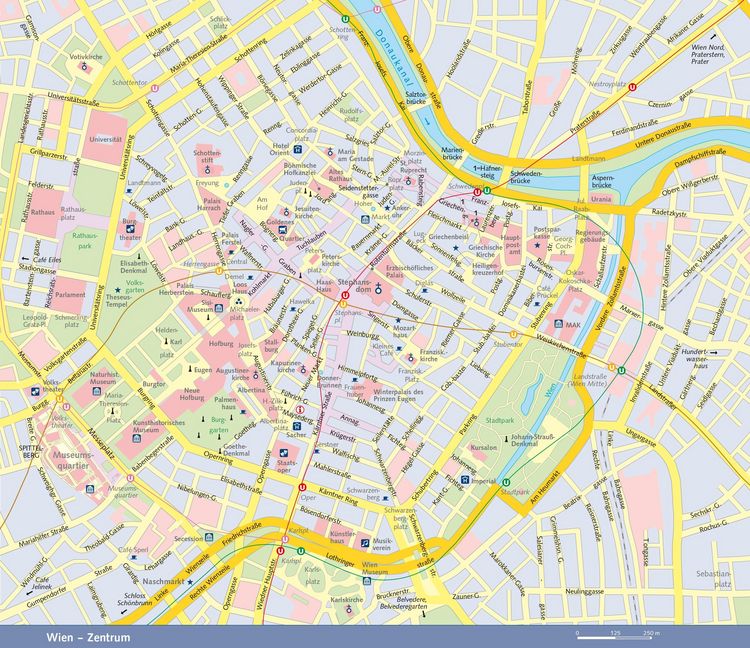The image size is (750, 648).
Task: Click the Hofburg label
Action: 221,343
